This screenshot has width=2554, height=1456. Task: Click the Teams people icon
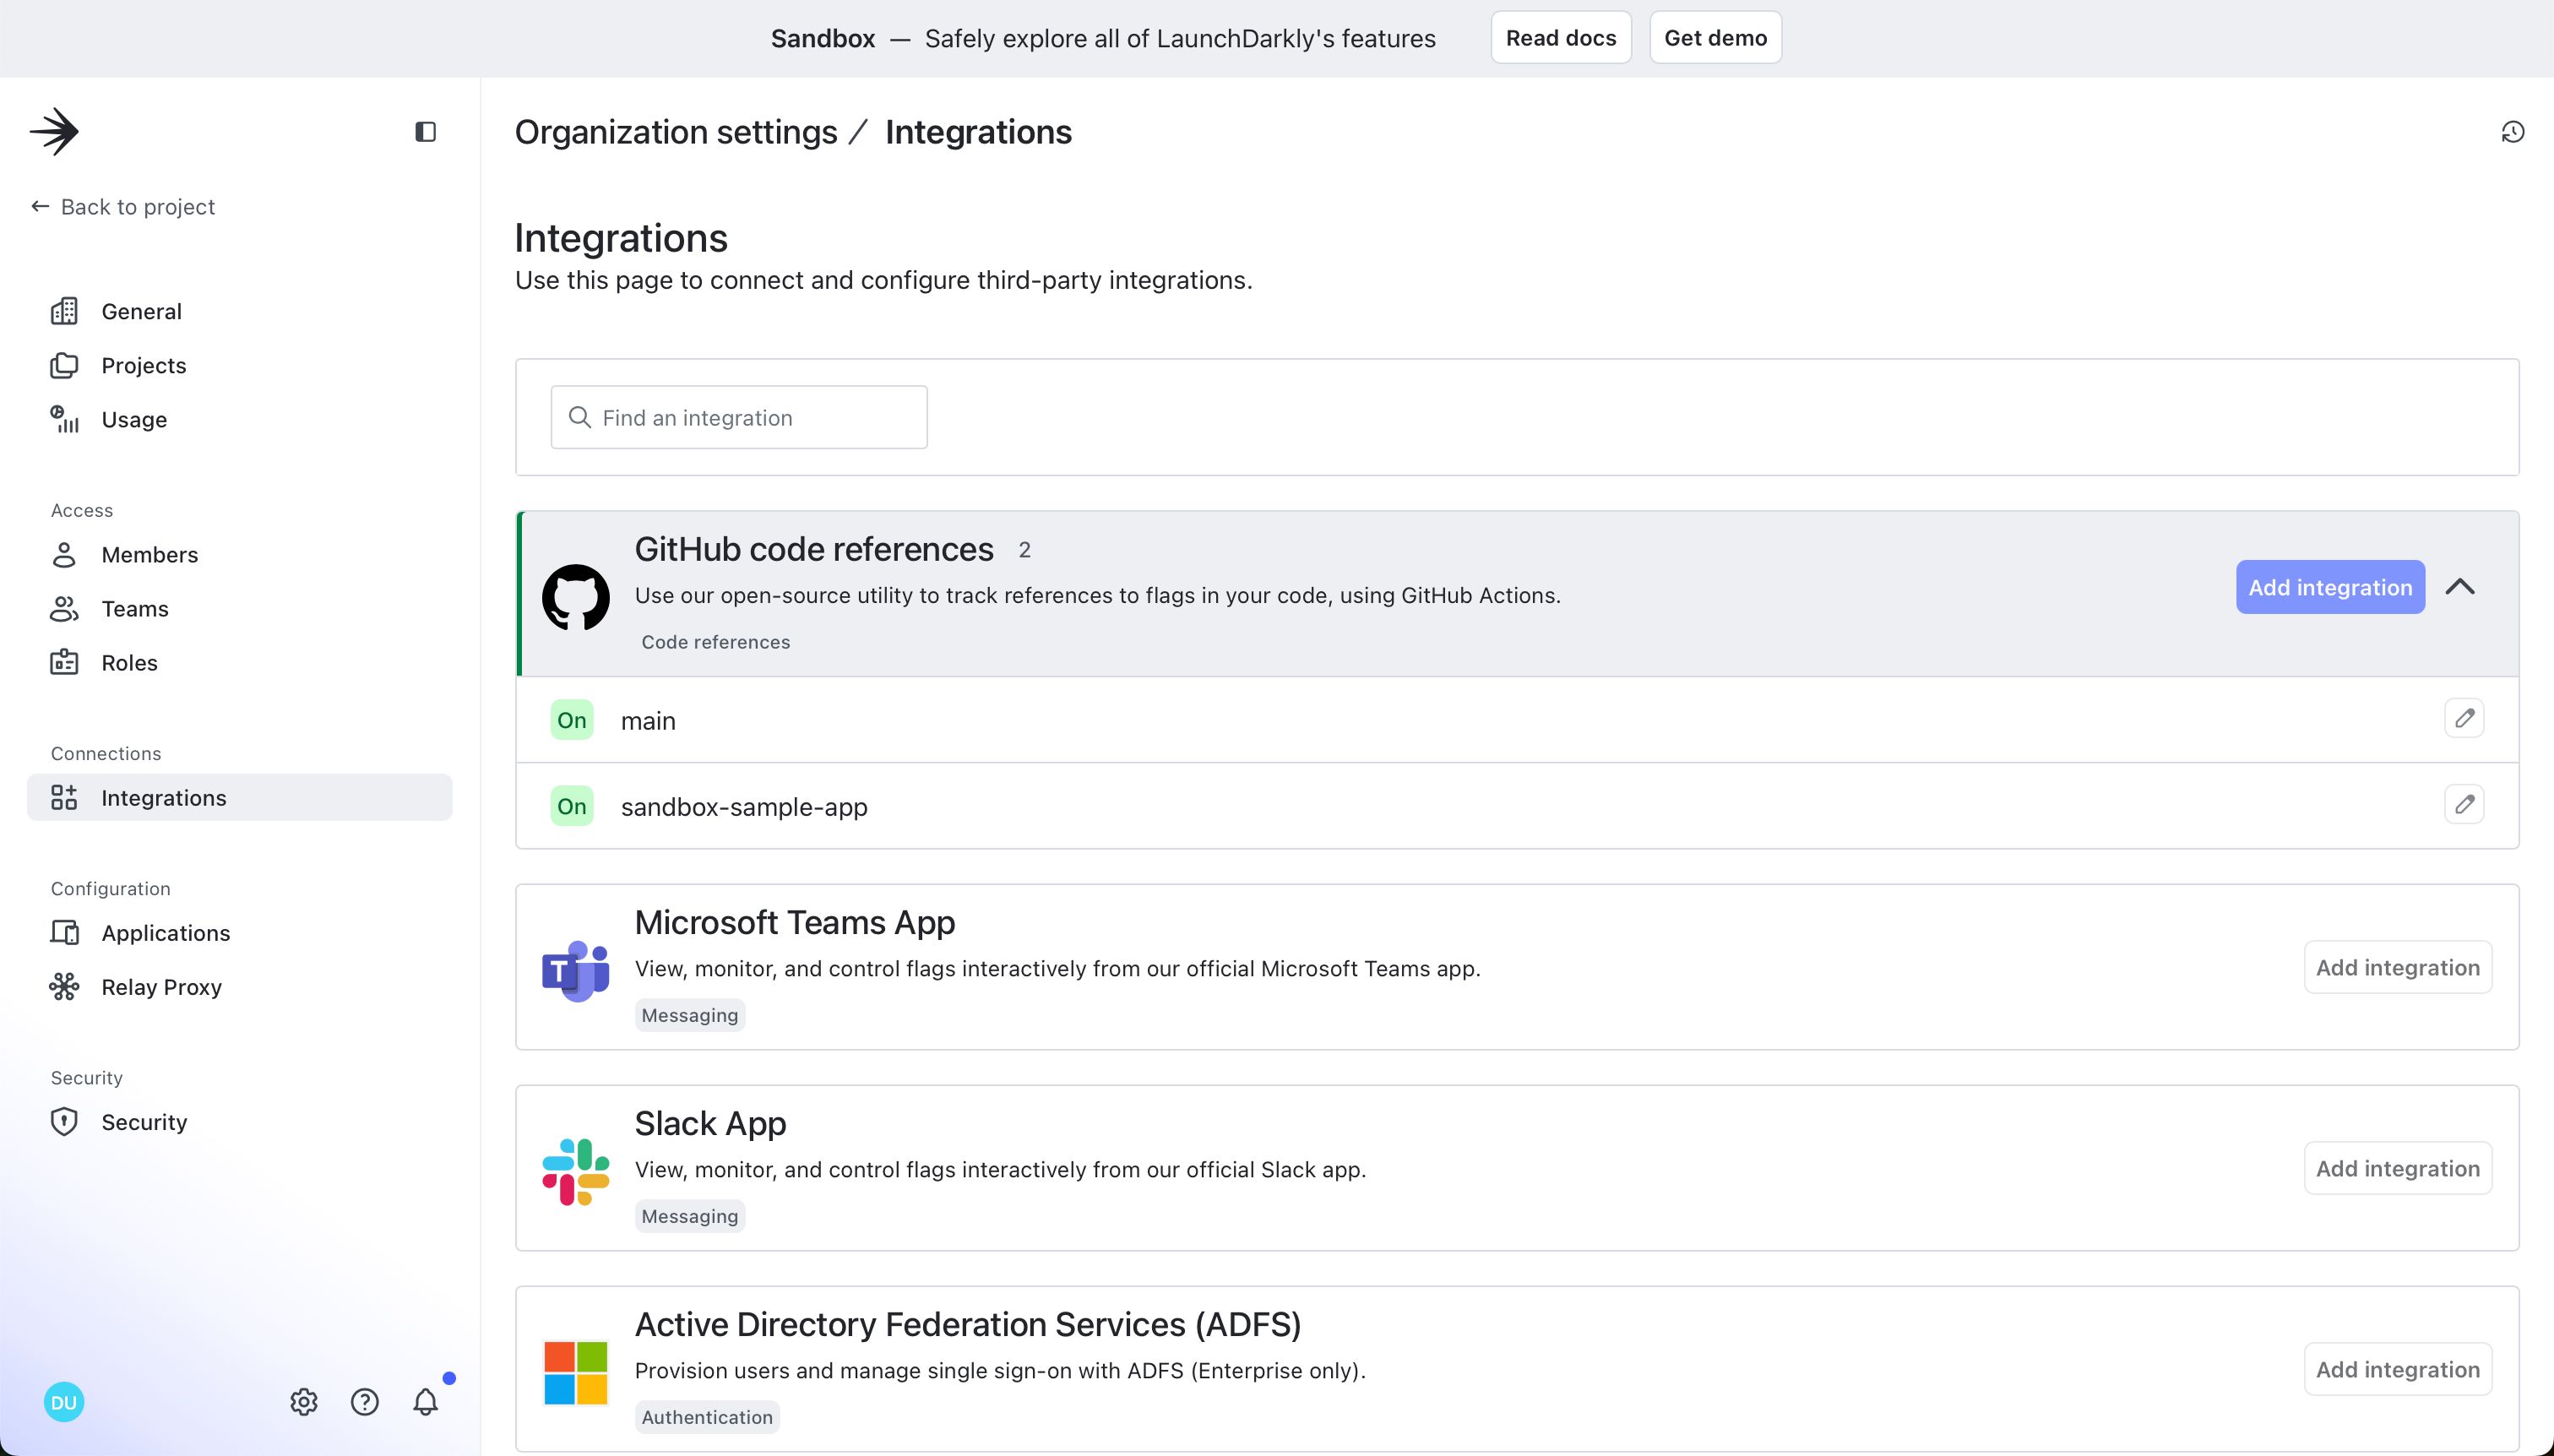[x=64, y=608]
